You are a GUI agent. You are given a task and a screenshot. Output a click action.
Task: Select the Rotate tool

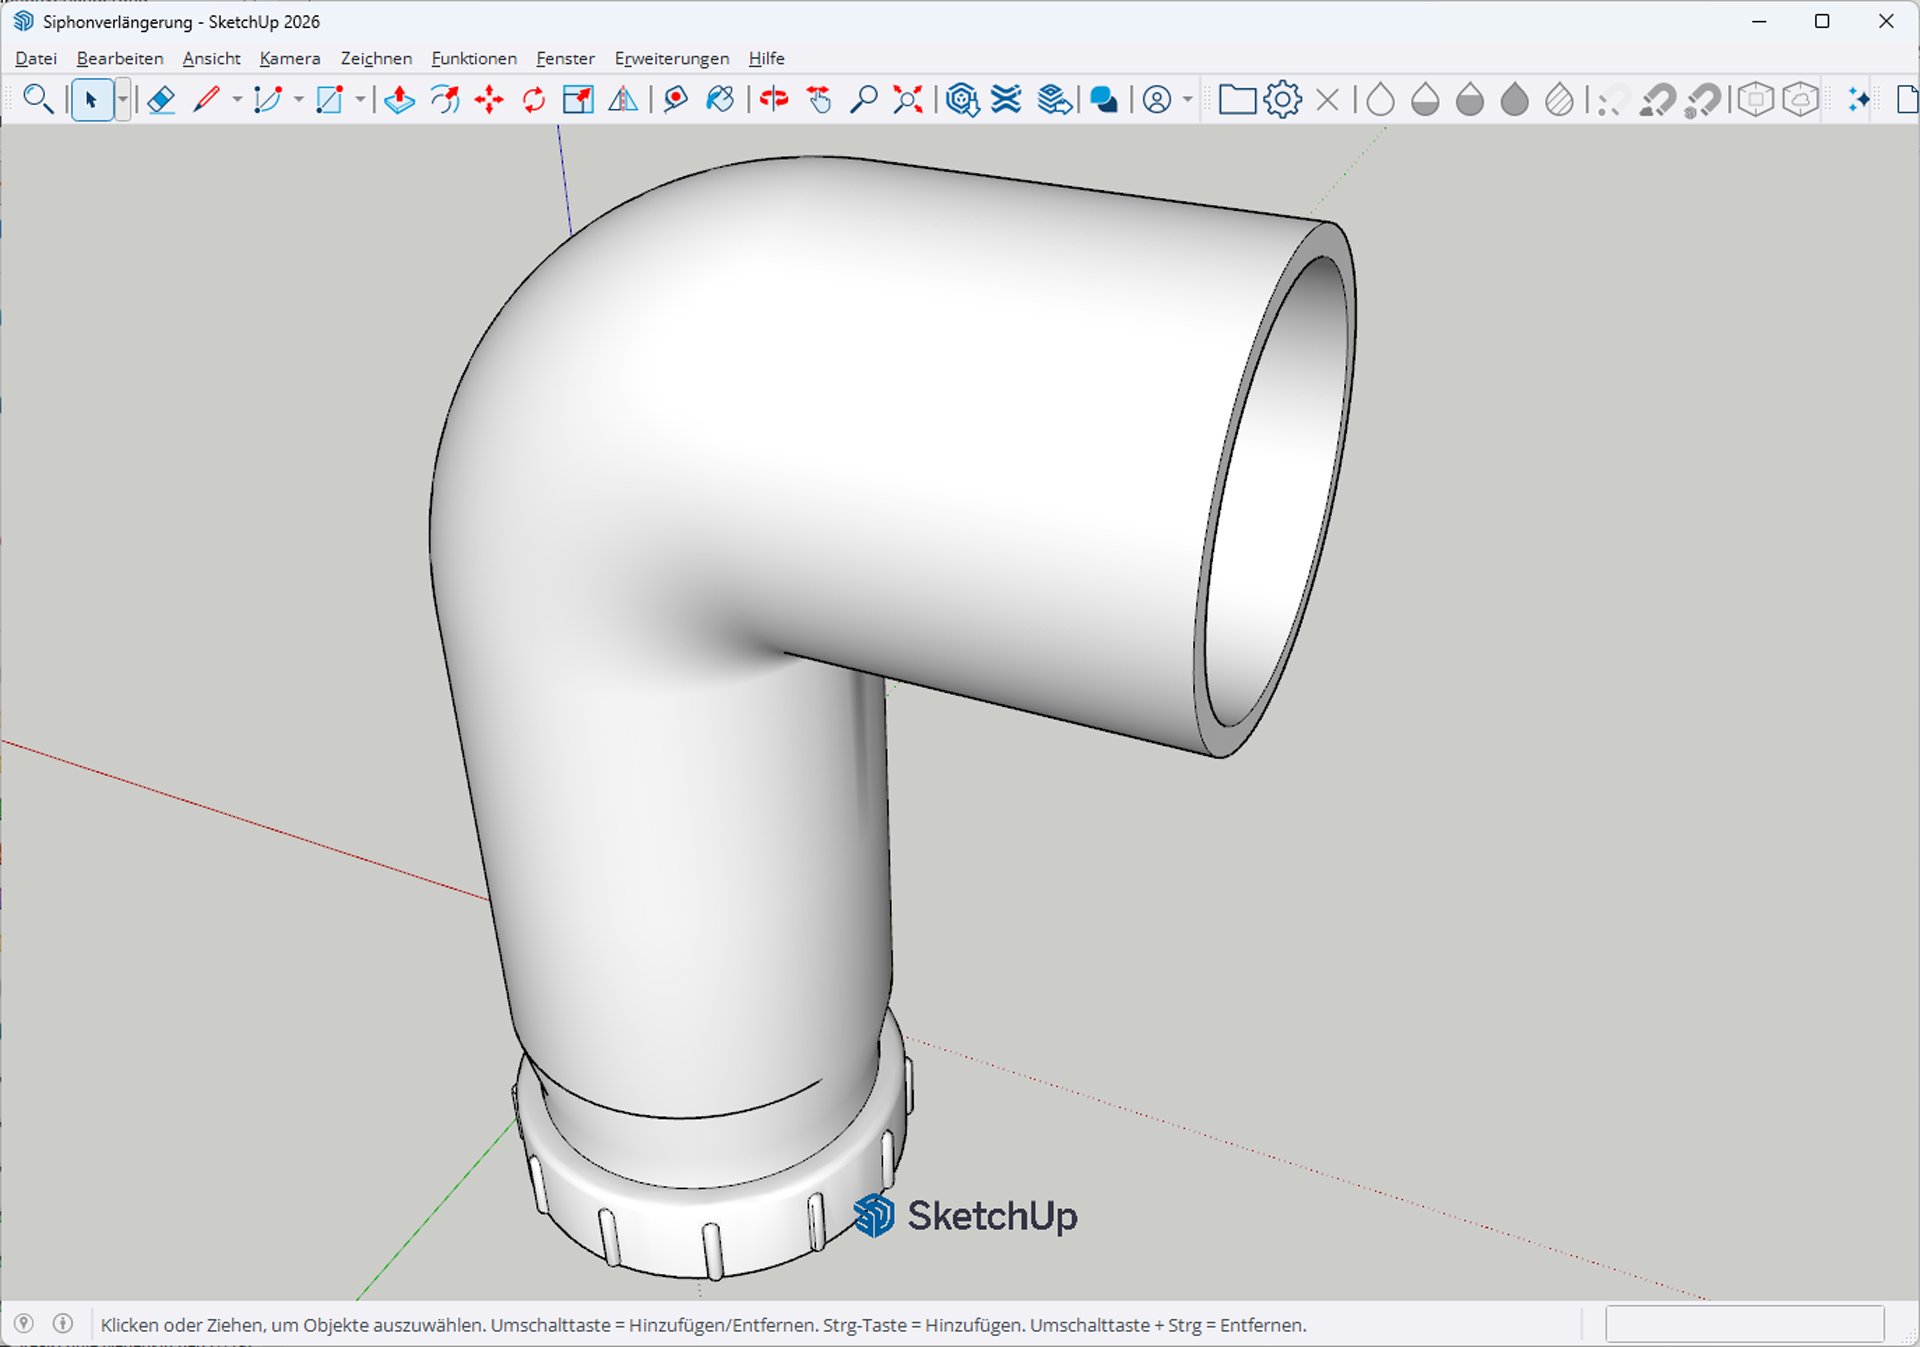pos(534,100)
